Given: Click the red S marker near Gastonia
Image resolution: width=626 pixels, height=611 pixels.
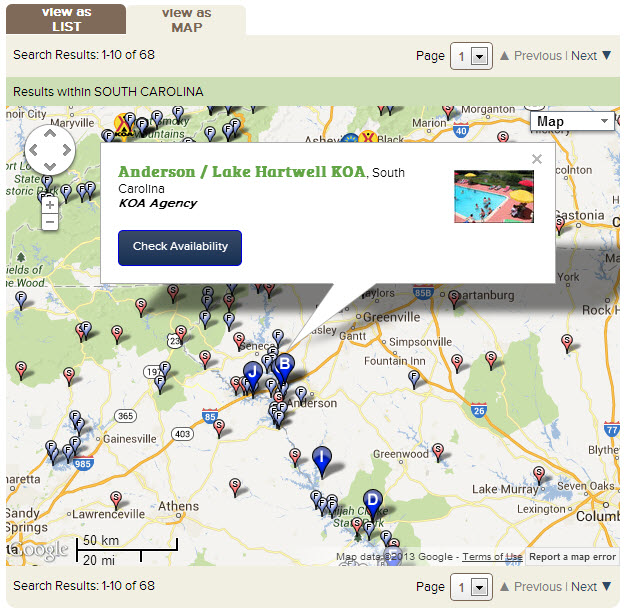Looking at the screenshot, I should tap(560, 225).
